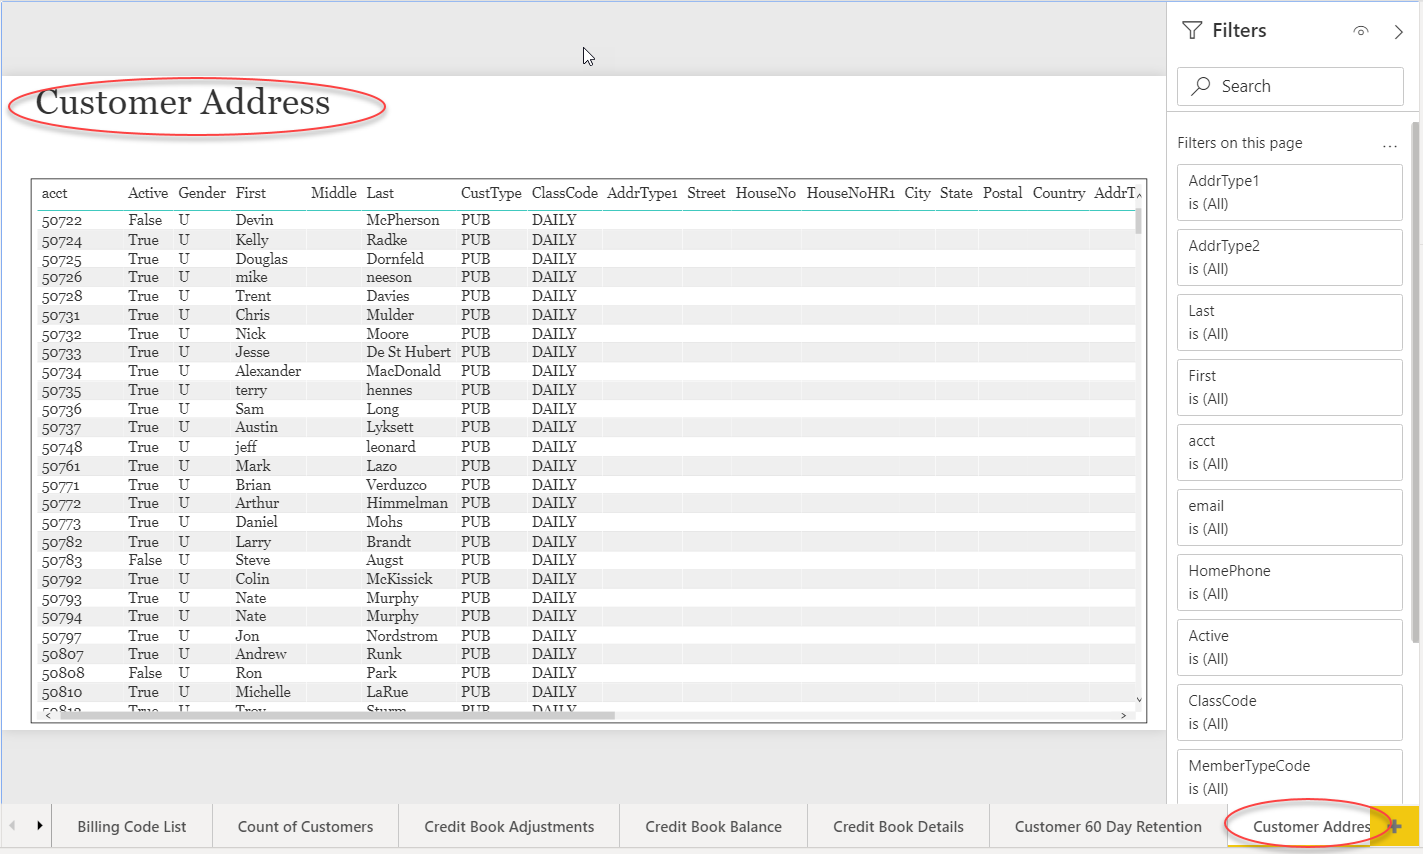This screenshot has height=854, width=1423.
Task: Click the next page tabs arrow
Action: [x=40, y=826]
